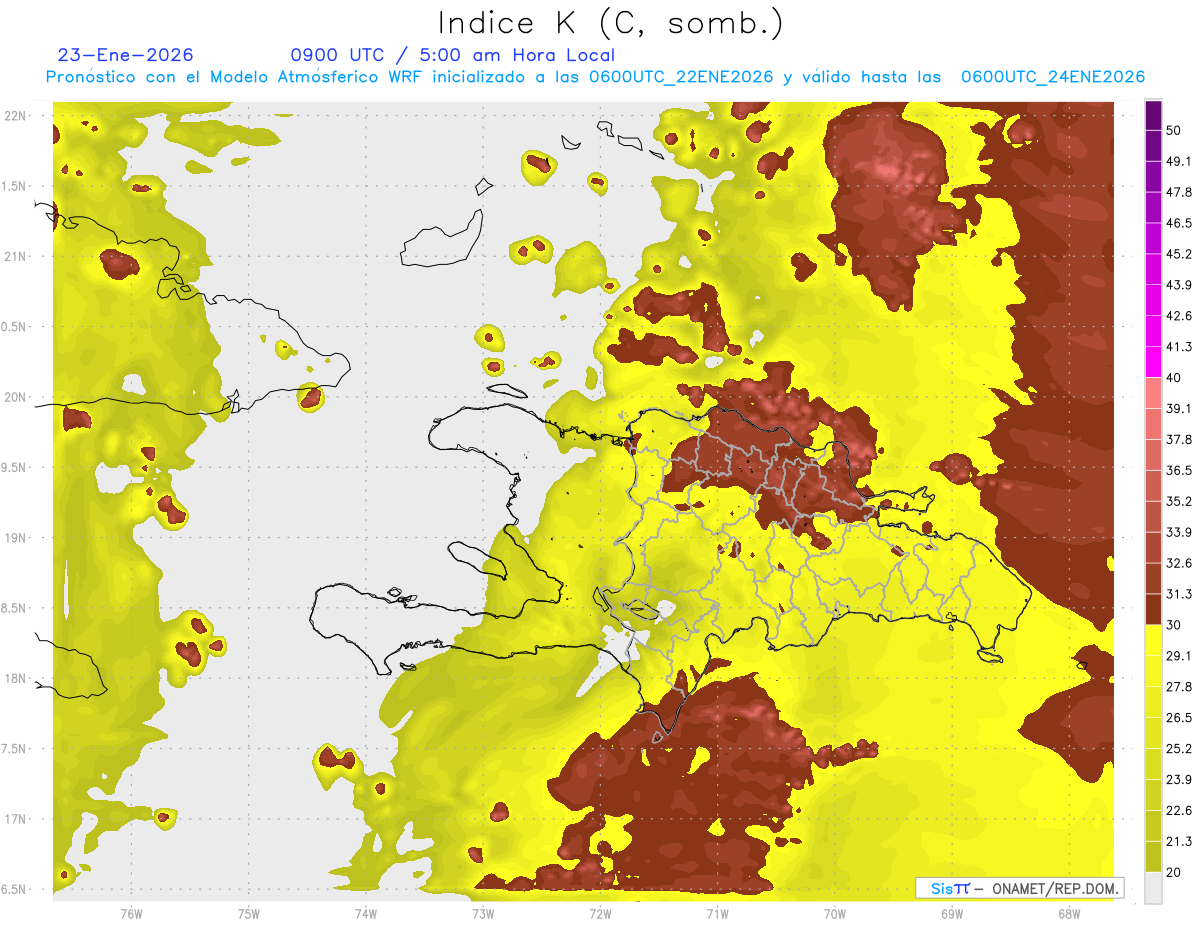Click the color scale value "39.1"
The width and height of the screenshot is (1200, 927).
[x=1179, y=408]
